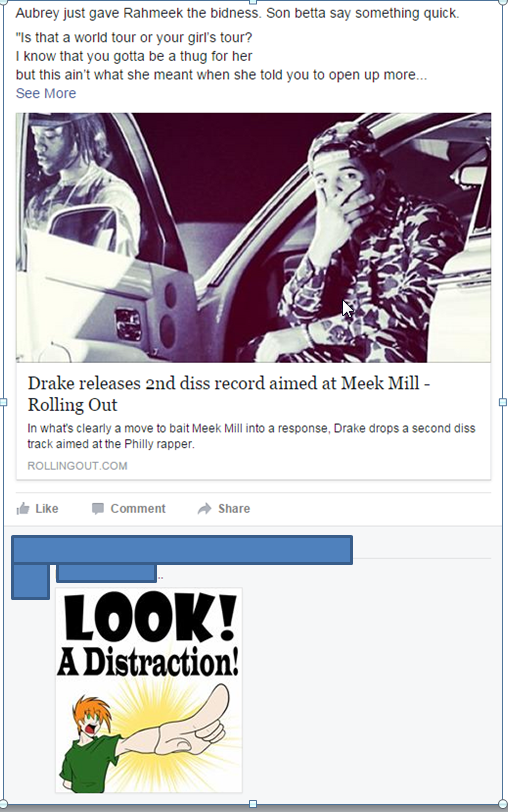This screenshot has width=508, height=812.
Task: Open article headline 'Drake releases 2nd diss record'
Action: (229, 394)
